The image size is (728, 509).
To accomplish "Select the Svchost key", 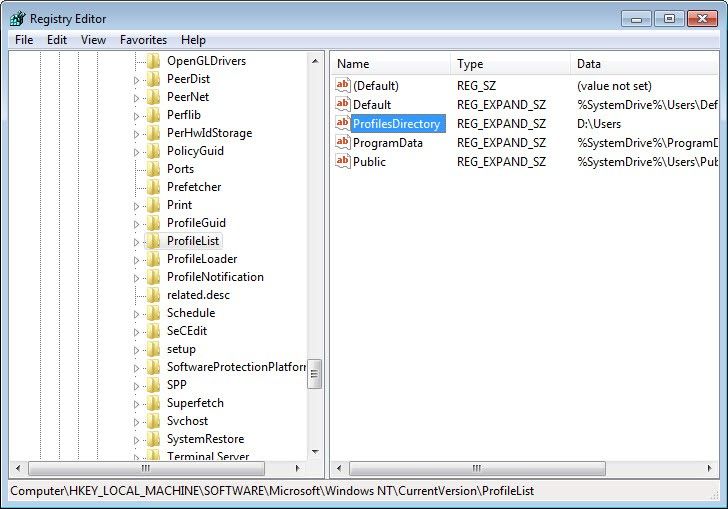I will 187,421.
